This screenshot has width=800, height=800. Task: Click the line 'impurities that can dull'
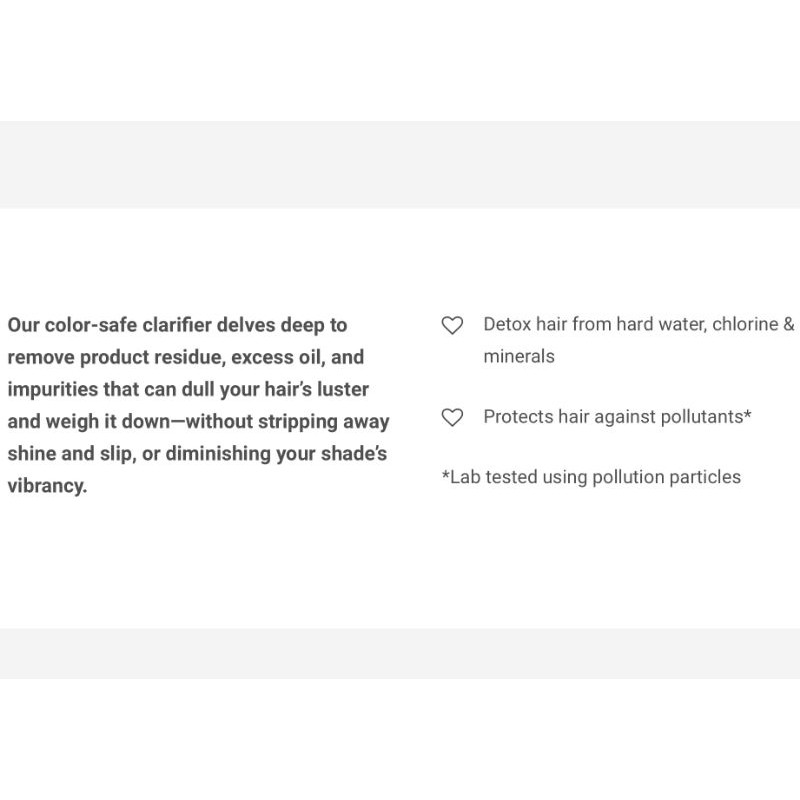pyautogui.click(x=188, y=389)
